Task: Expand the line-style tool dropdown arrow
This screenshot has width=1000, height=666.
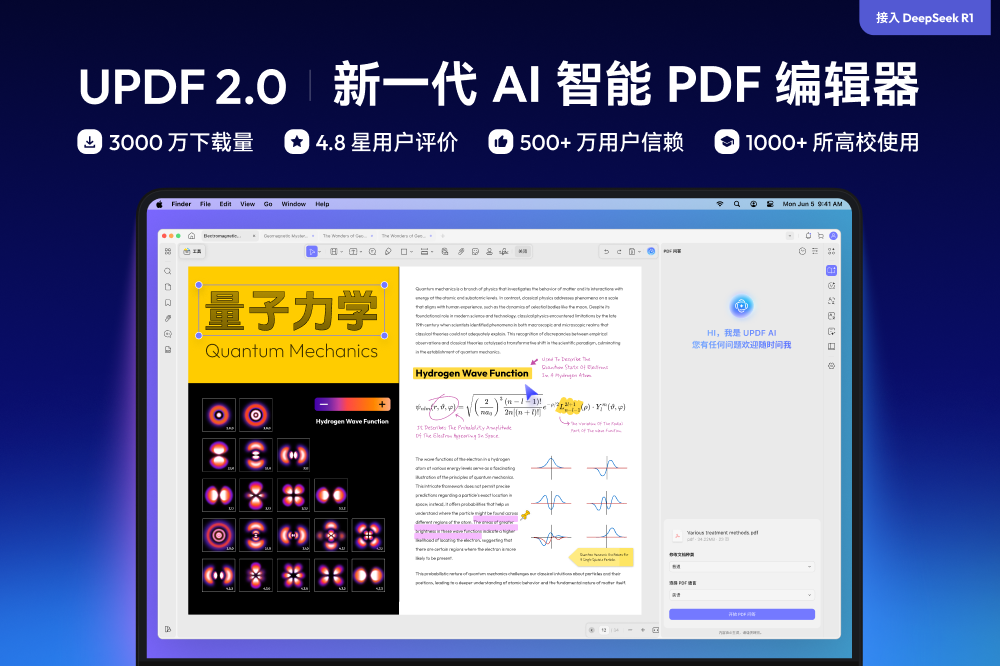Action: point(432,252)
